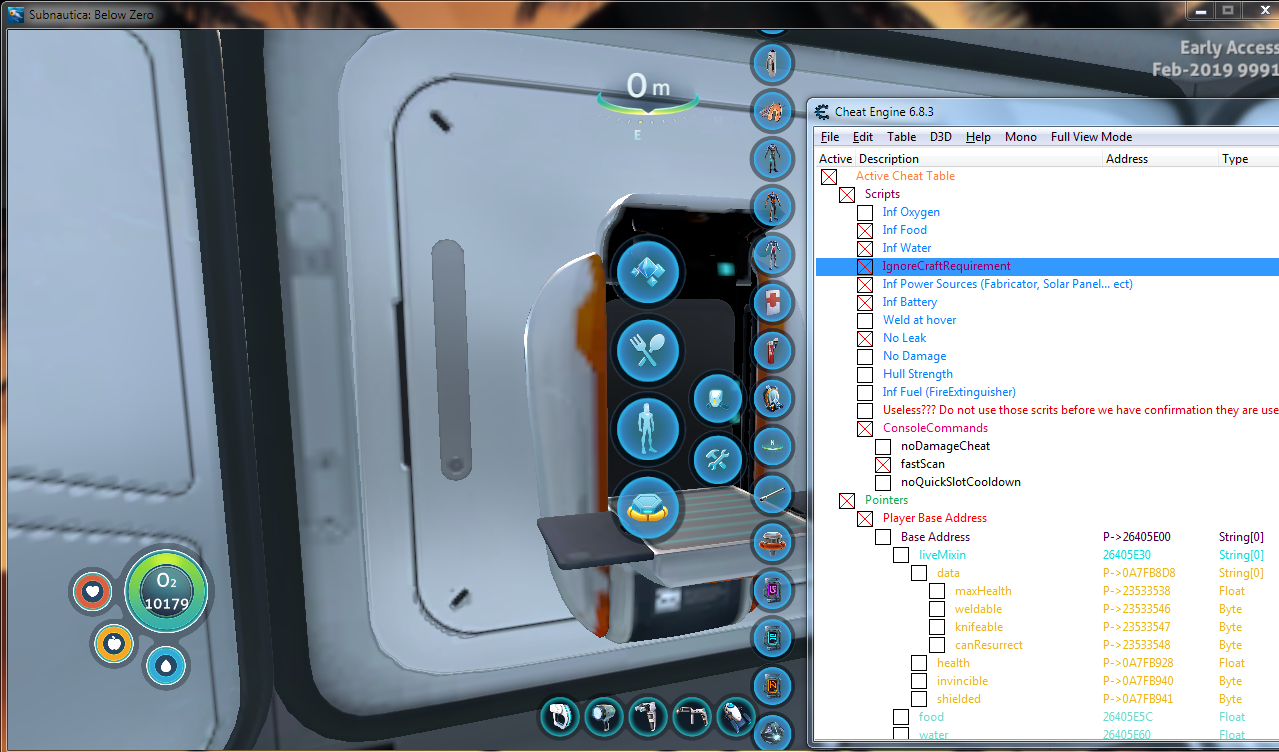Viewport: 1279px width, 752px height.
Task: Click the Cheat Engine title bar icon
Action: pos(822,112)
